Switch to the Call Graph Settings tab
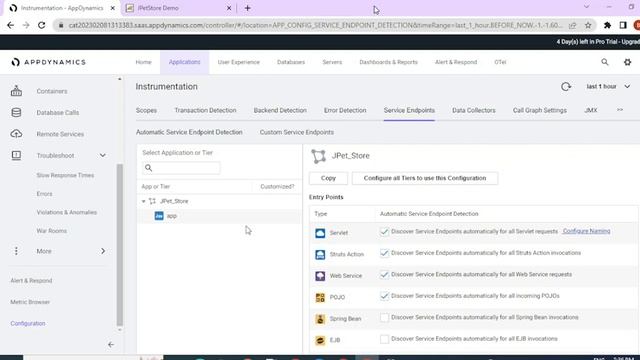This screenshot has width=640, height=360. (540, 110)
